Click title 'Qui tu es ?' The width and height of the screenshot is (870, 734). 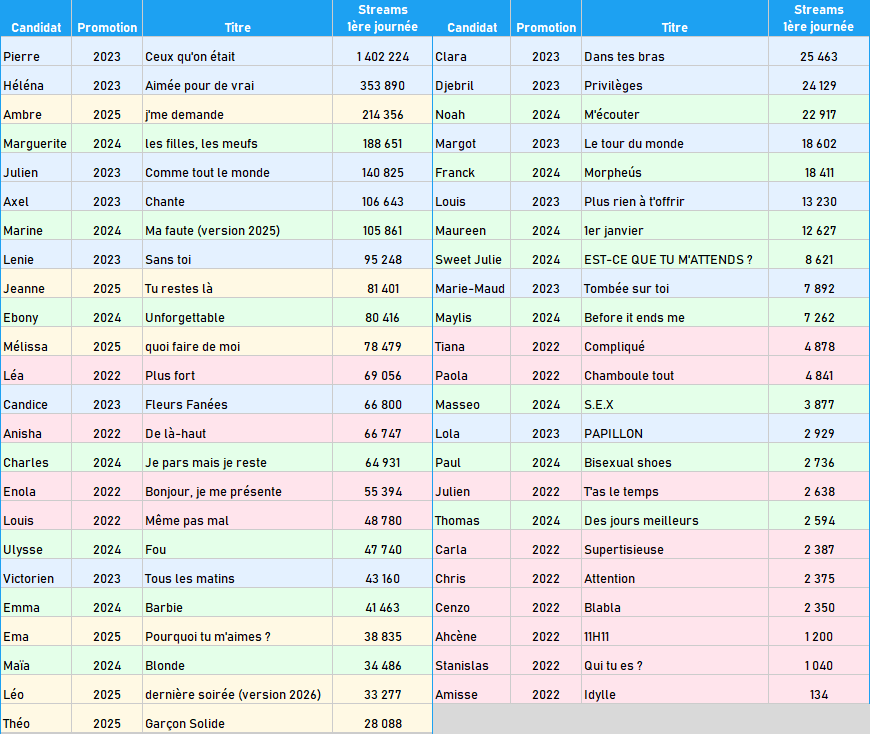[675, 660]
